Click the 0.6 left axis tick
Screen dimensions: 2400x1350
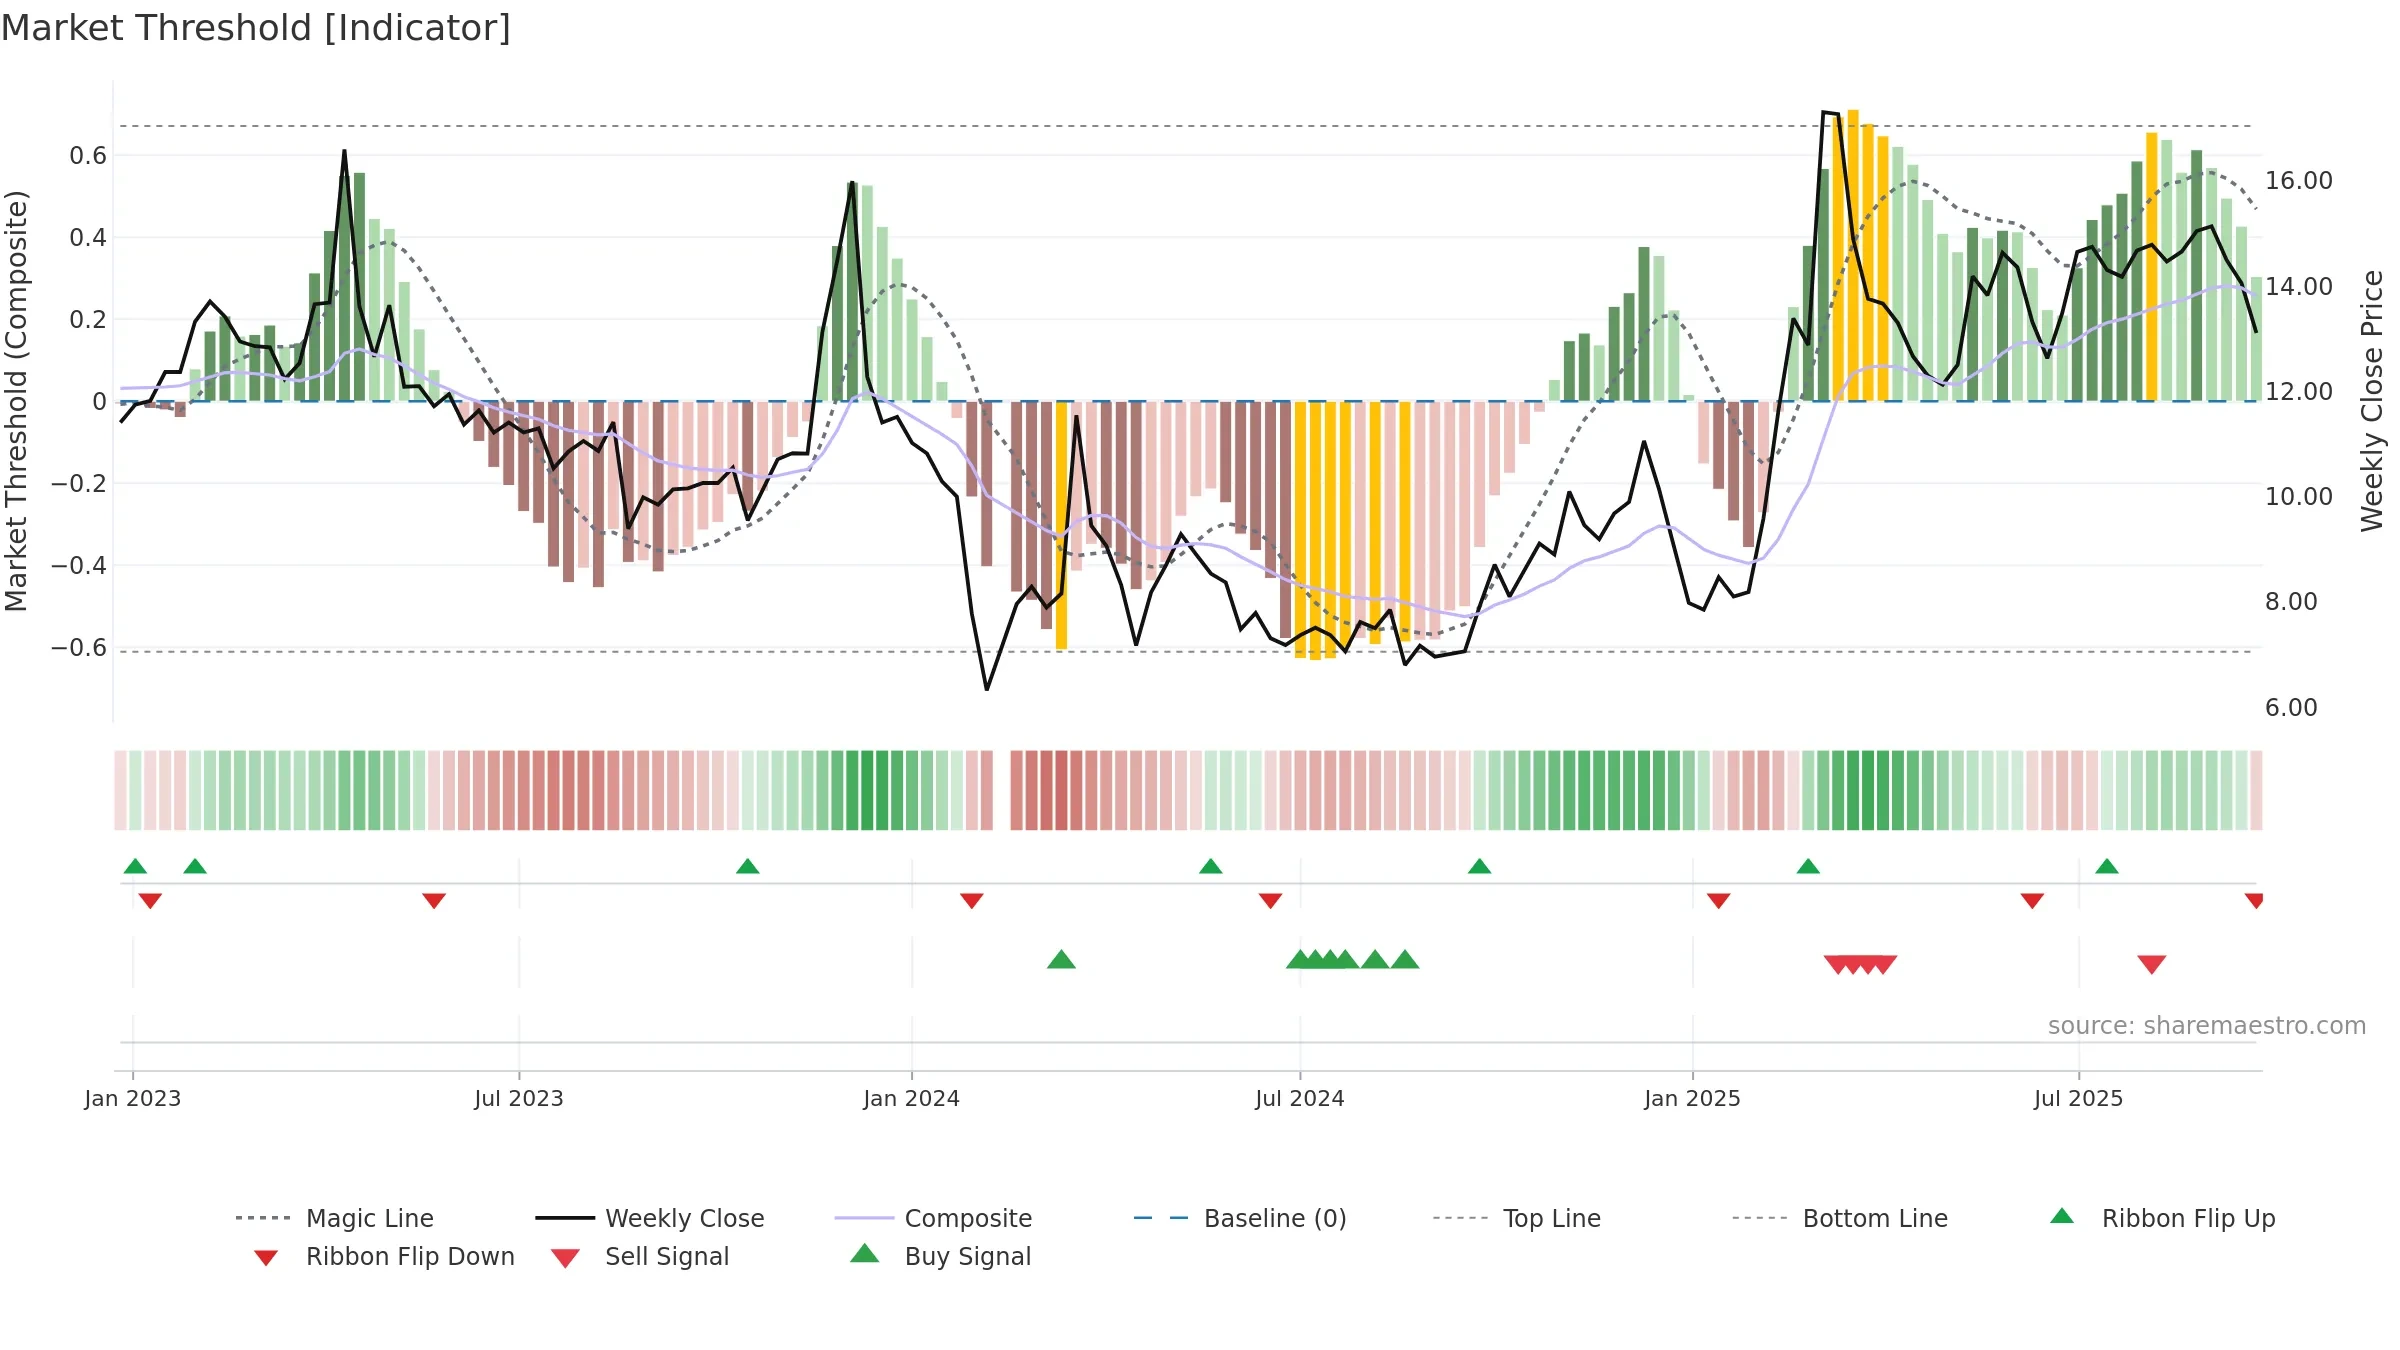coord(88,155)
